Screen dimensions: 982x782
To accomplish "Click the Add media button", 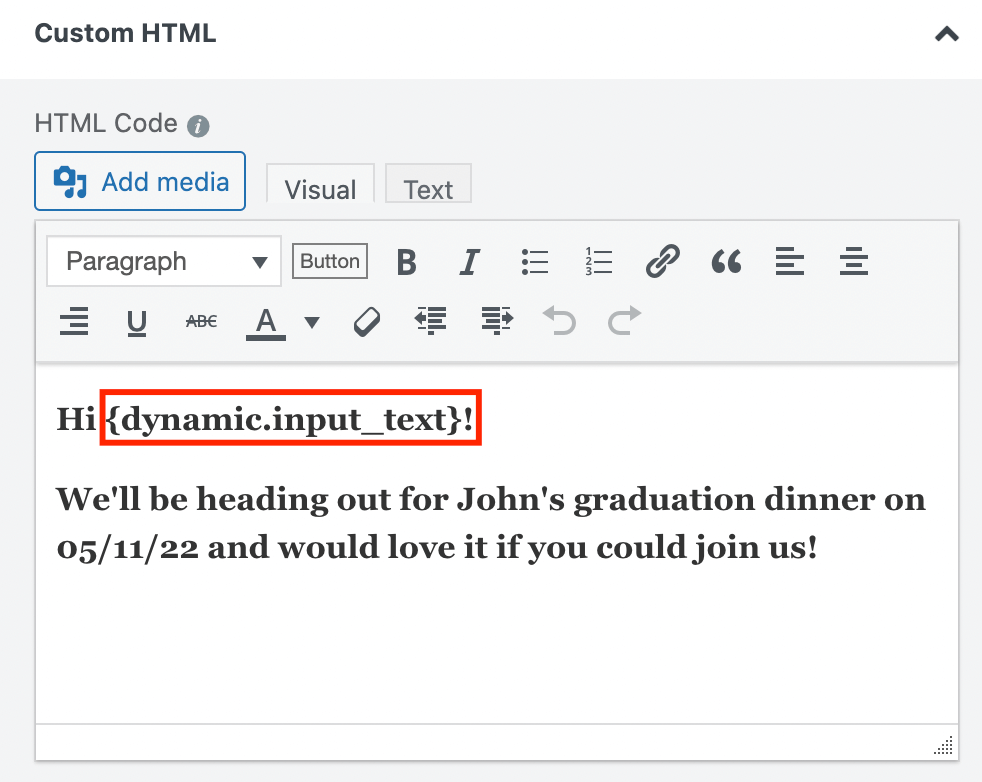I will pyautogui.click(x=139, y=181).
